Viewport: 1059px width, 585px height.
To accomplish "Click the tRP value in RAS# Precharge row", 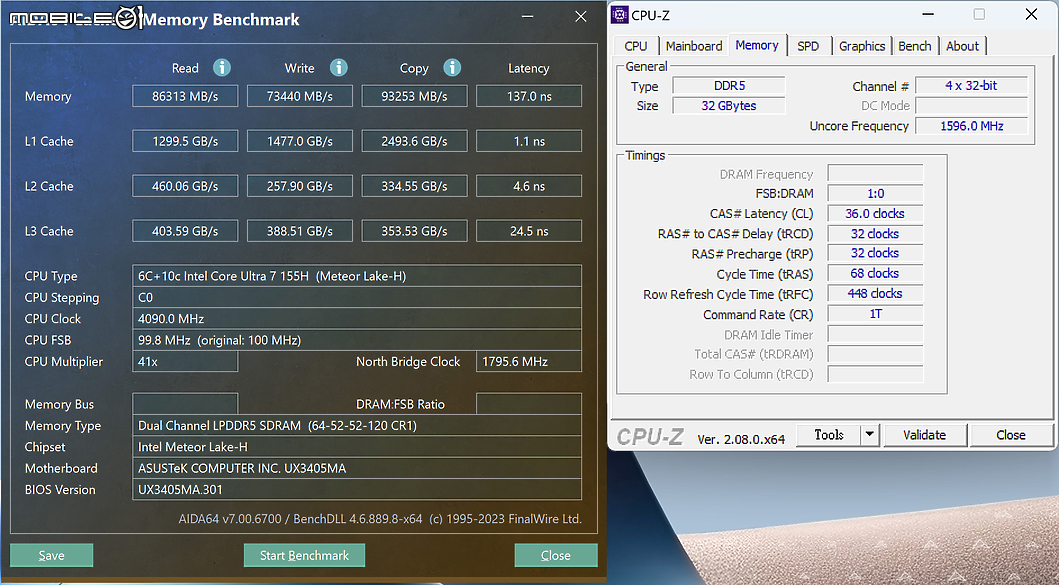I will point(875,253).
